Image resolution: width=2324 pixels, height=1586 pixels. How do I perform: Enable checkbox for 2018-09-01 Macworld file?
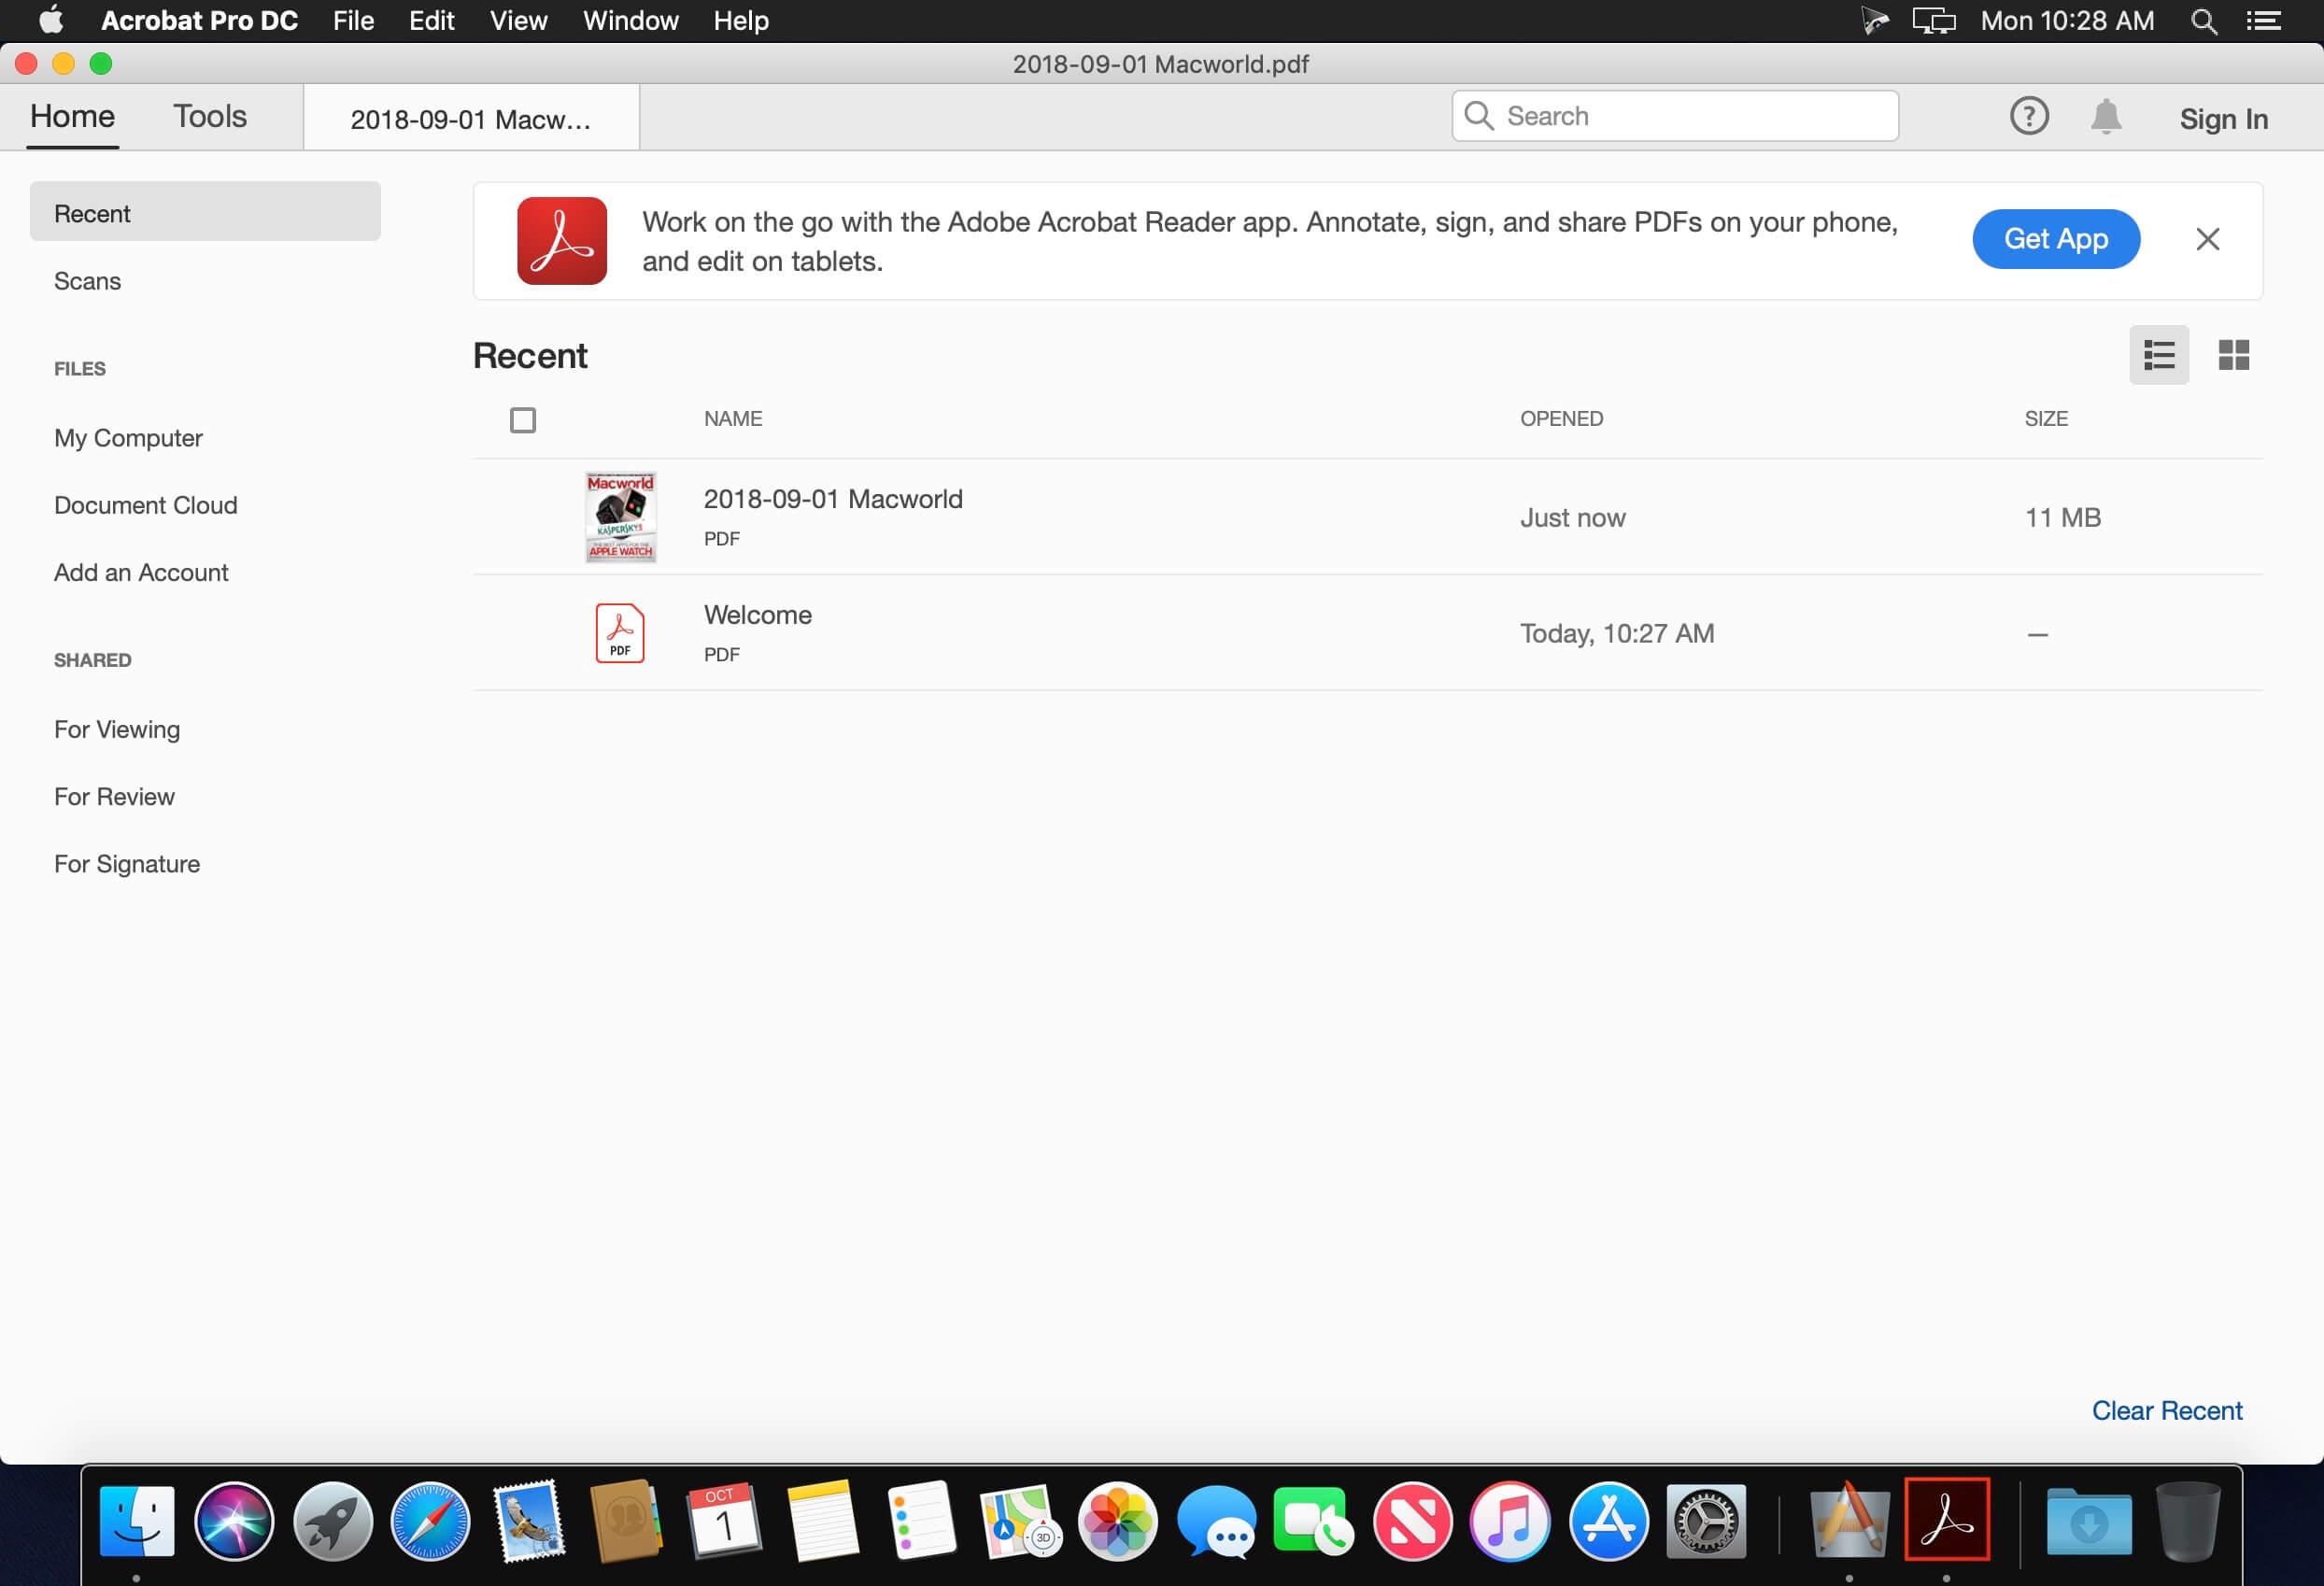(523, 516)
